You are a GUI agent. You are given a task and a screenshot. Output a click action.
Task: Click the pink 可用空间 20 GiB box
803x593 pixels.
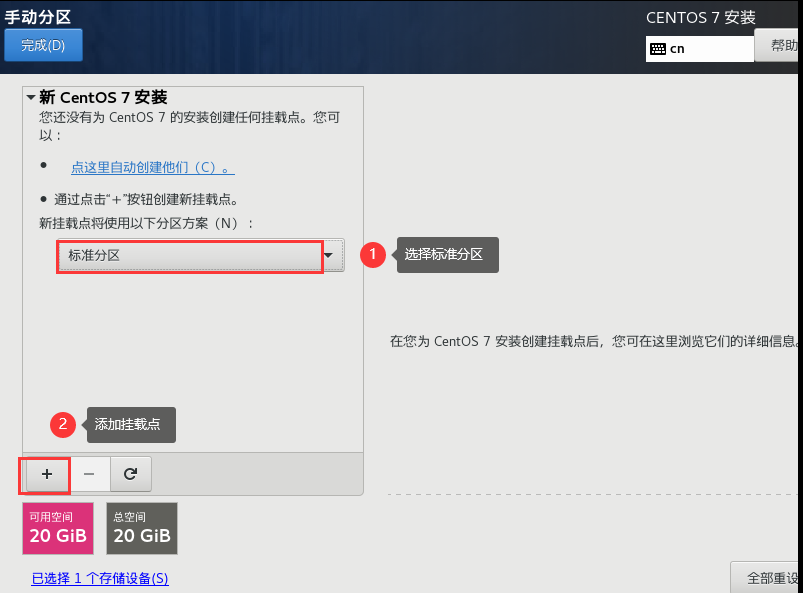click(x=58, y=528)
